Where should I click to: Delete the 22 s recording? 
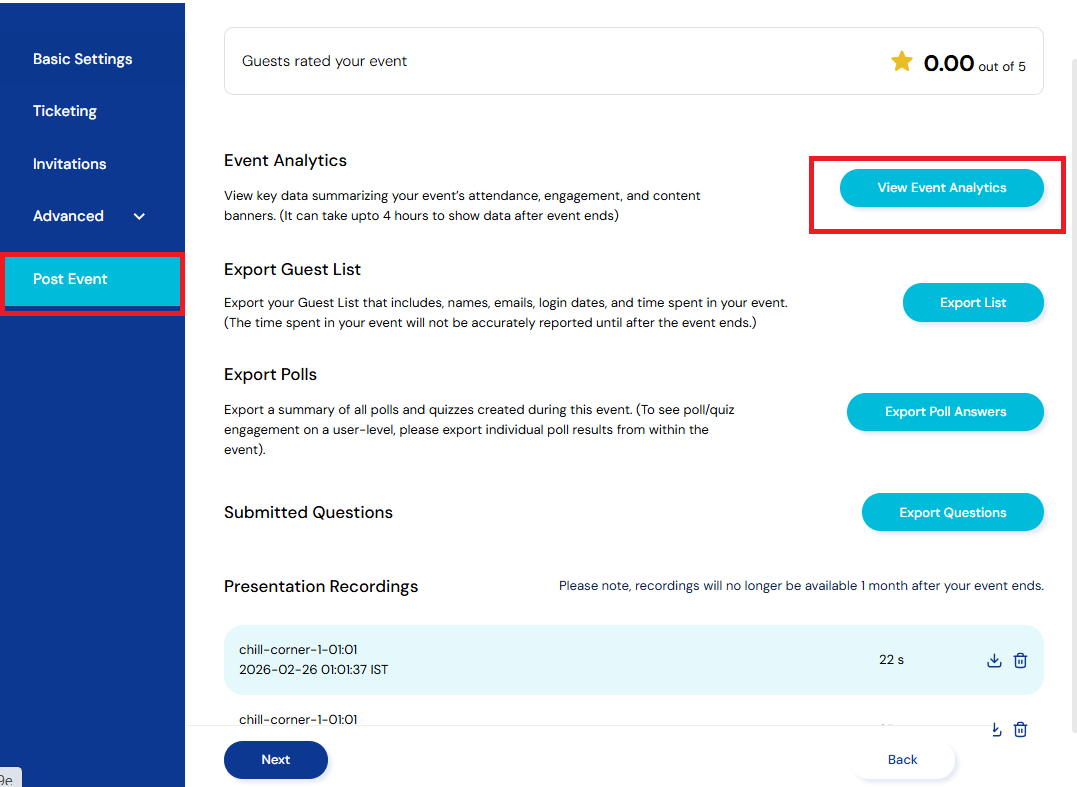1020,660
